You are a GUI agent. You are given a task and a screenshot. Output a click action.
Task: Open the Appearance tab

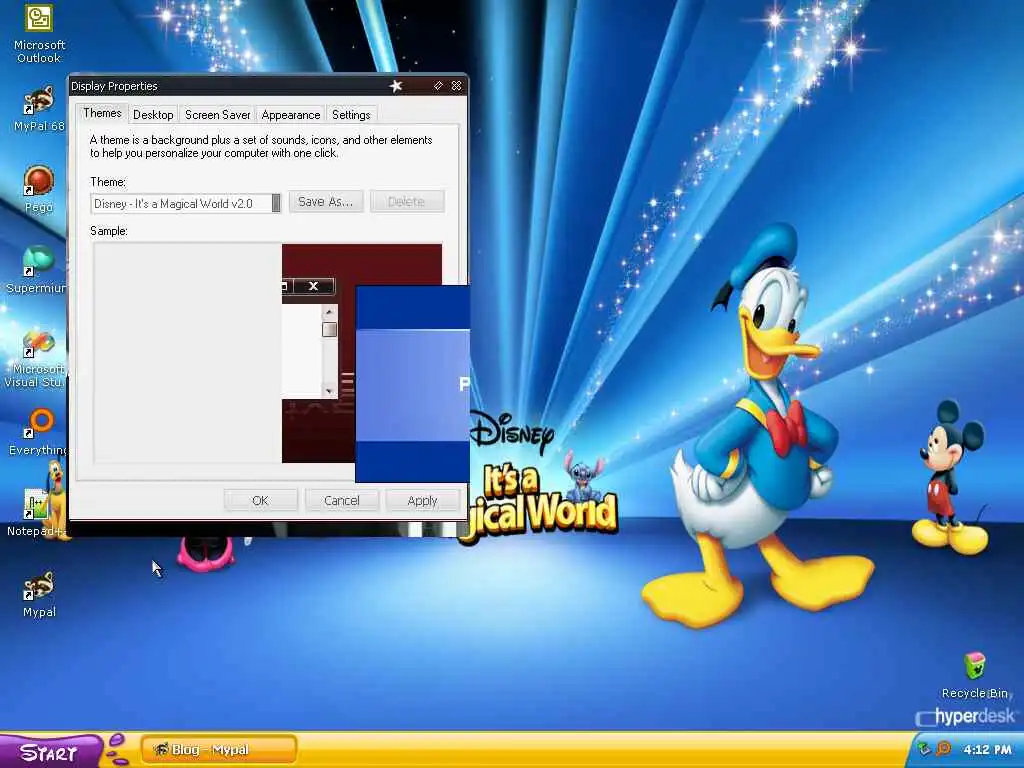(x=291, y=115)
